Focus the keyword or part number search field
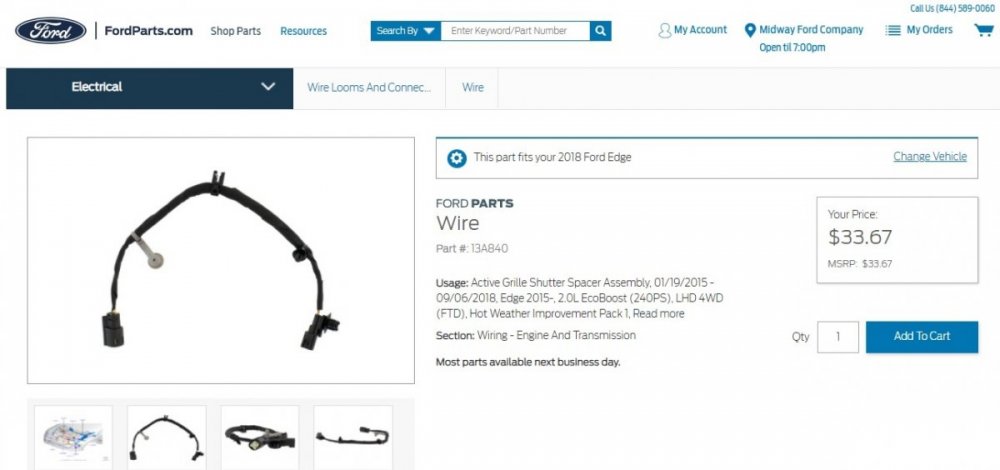The height and width of the screenshot is (470, 1000). click(515, 31)
